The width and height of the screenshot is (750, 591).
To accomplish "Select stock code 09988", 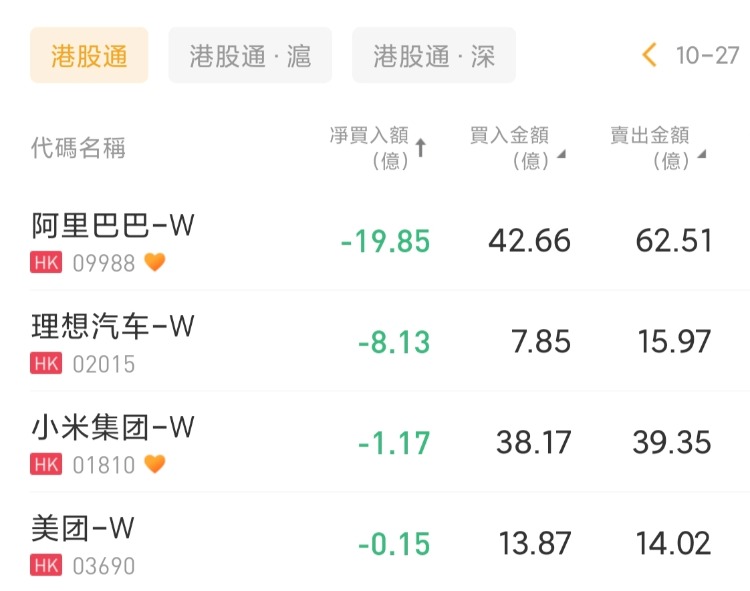I will pyautogui.click(x=104, y=263).
